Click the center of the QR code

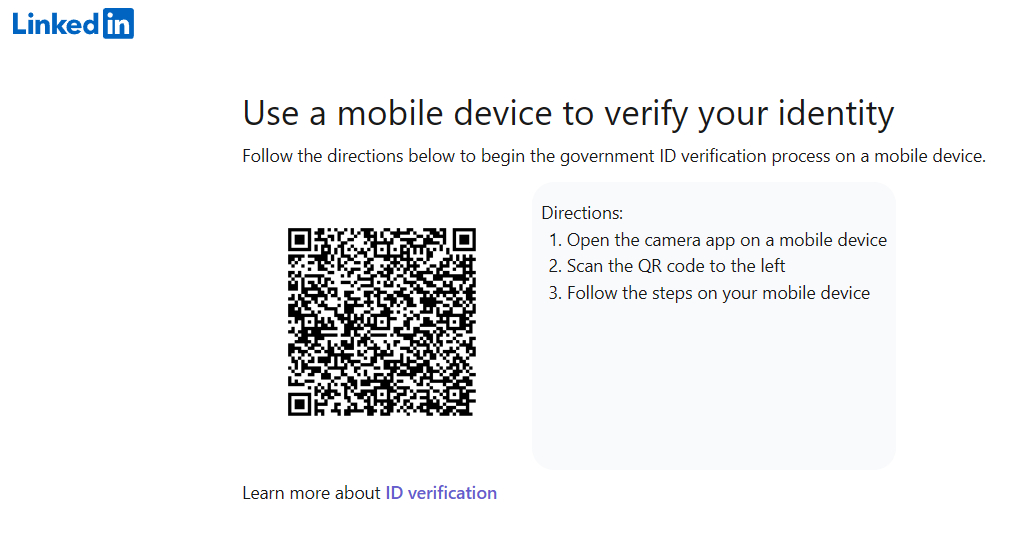point(381,322)
